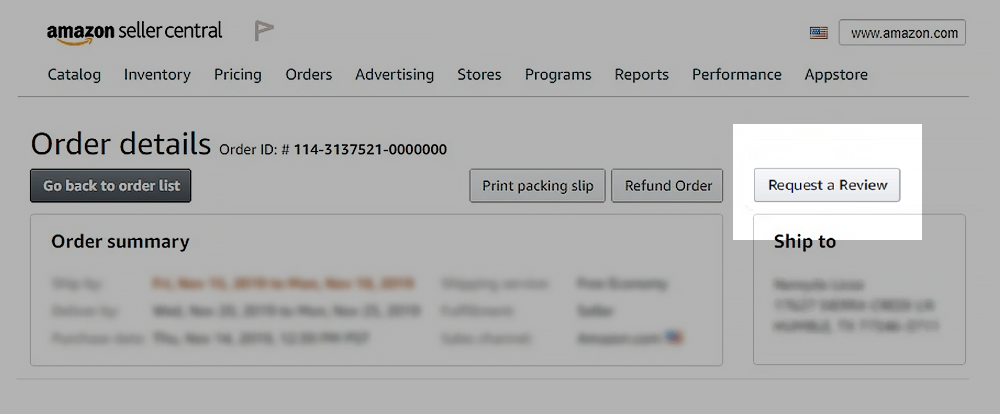Image resolution: width=1000 pixels, height=414 pixels.
Task: Click the small flag beside sales channel
Action: [x=675, y=337]
